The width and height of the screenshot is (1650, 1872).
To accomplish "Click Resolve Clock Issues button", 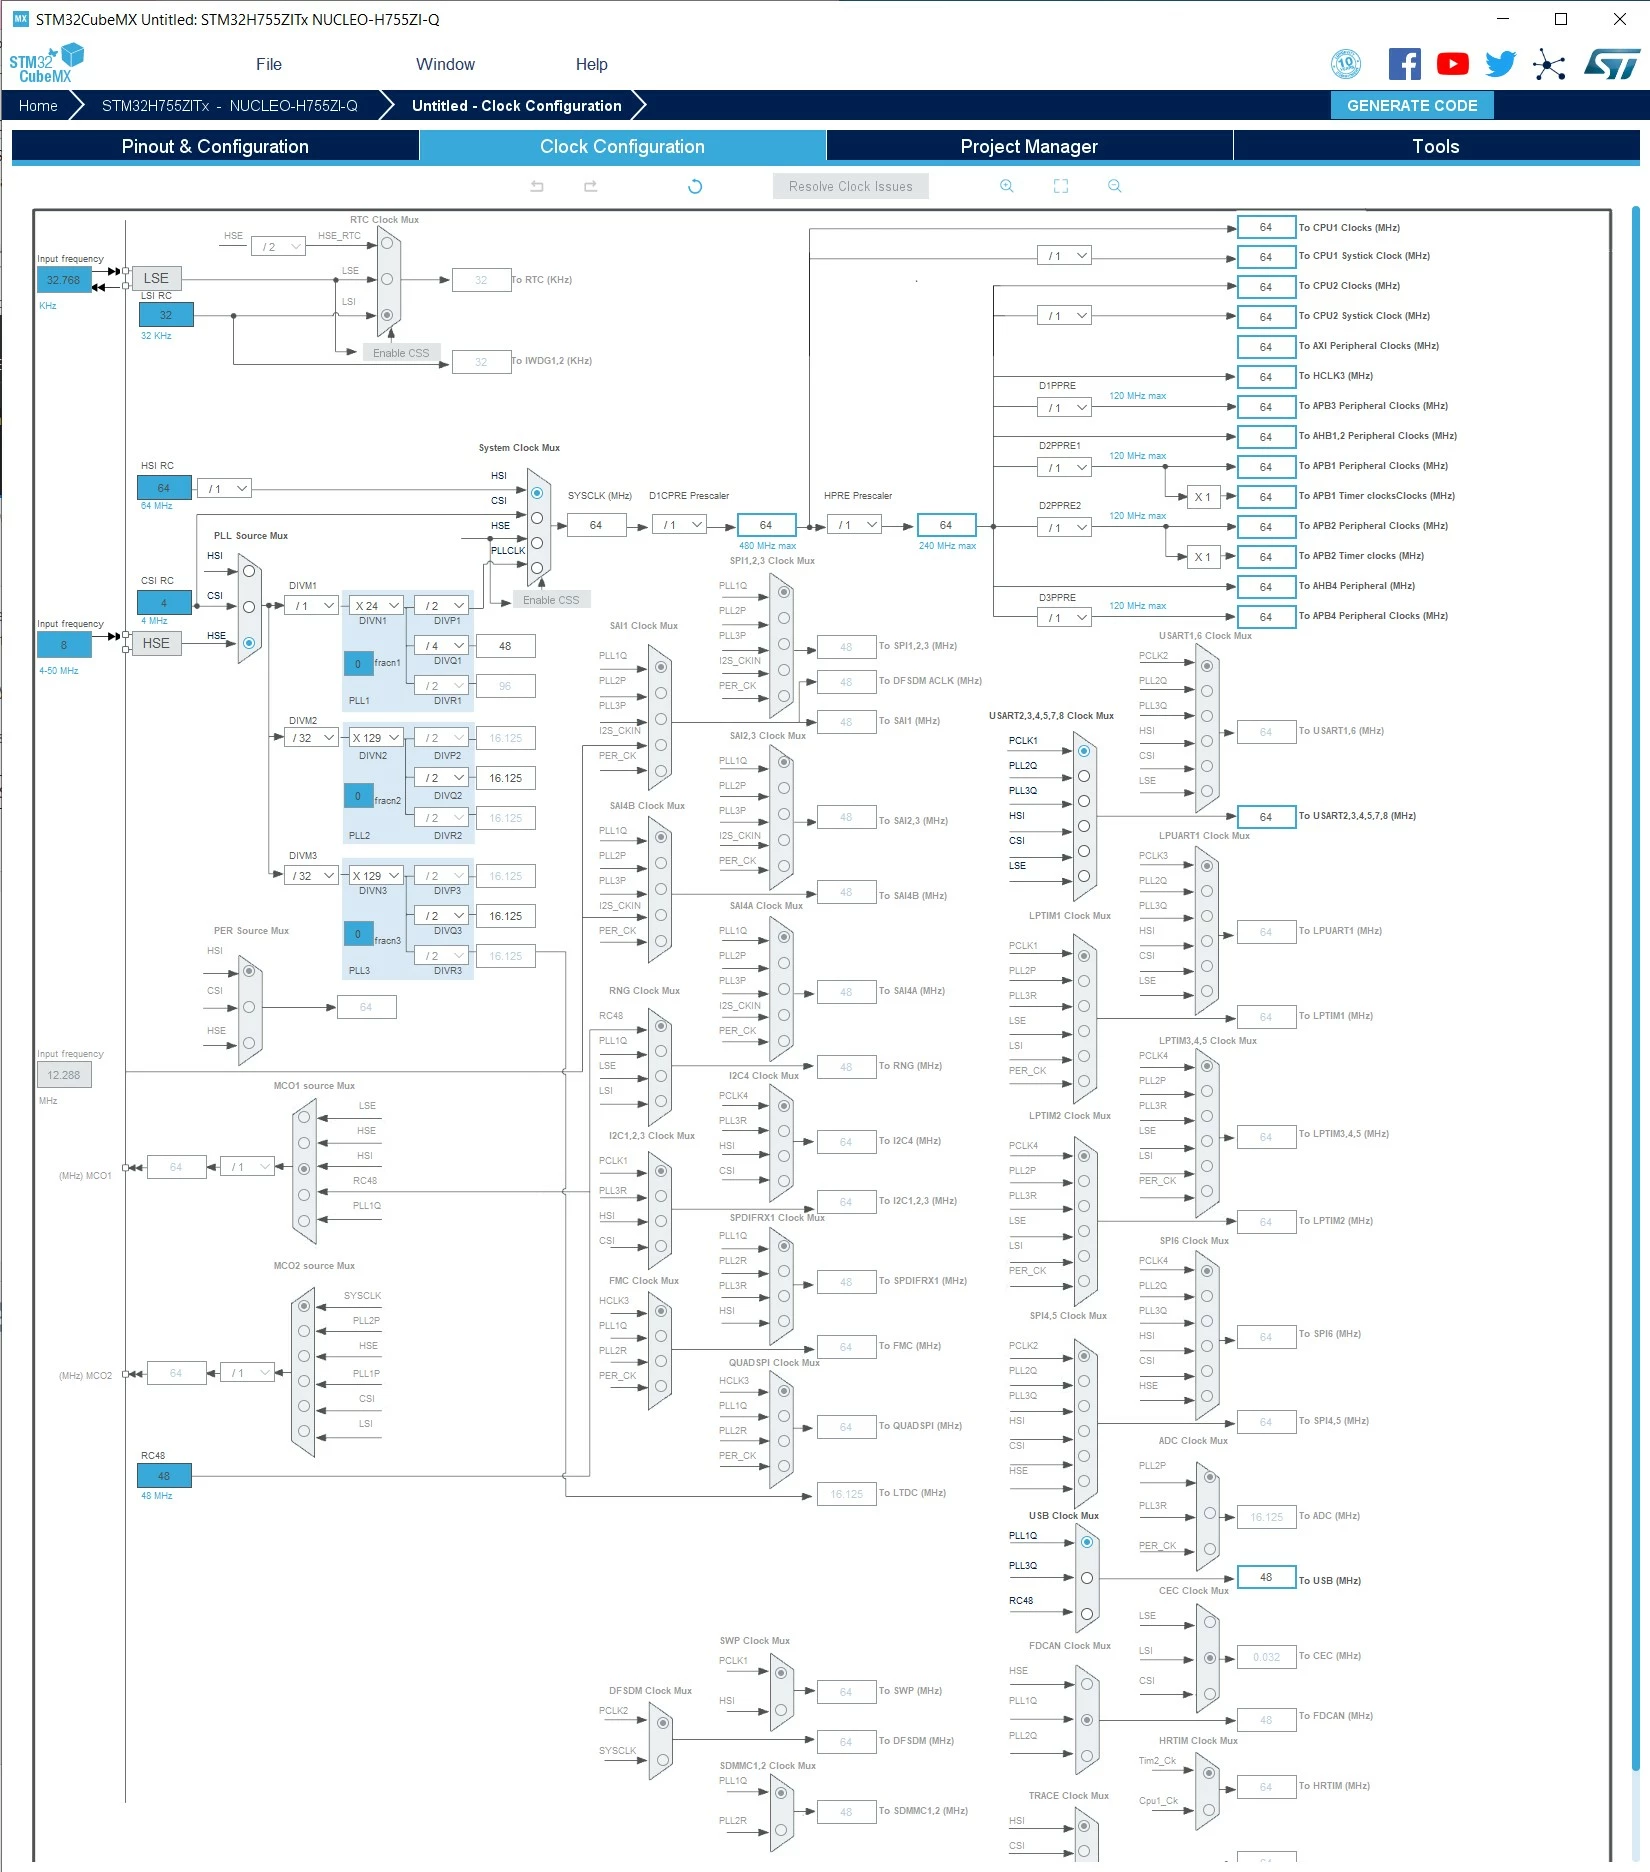I will pos(850,186).
